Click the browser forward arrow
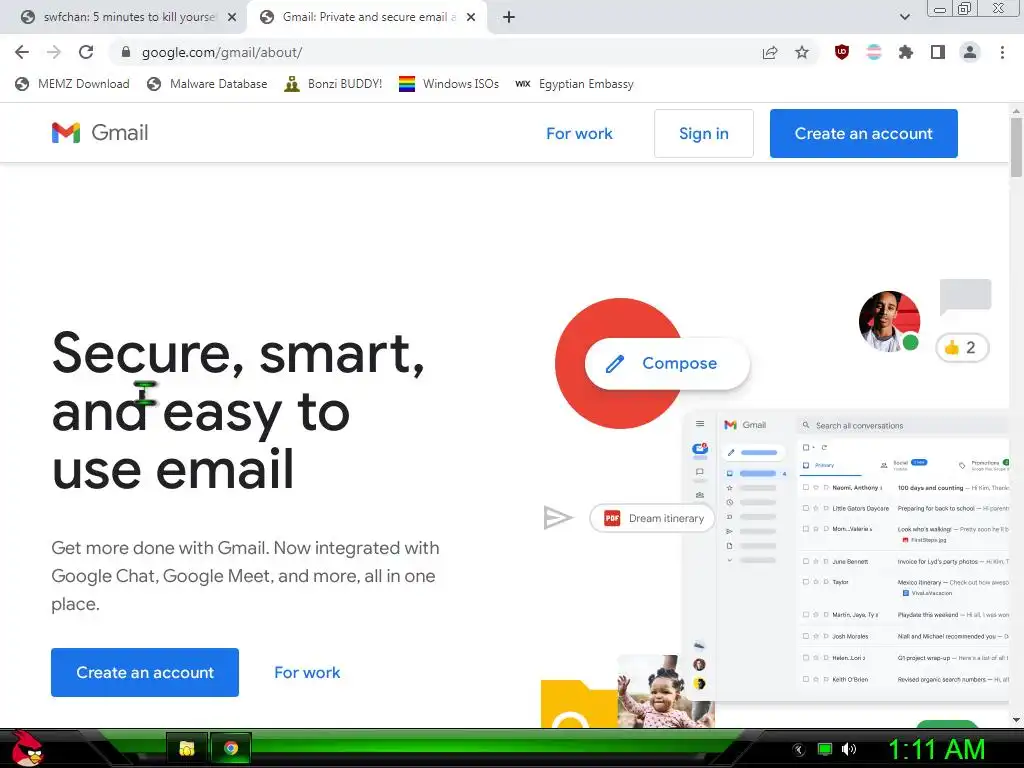Image resolution: width=1024 pixels, height=768 pixels. coord(54,52)
